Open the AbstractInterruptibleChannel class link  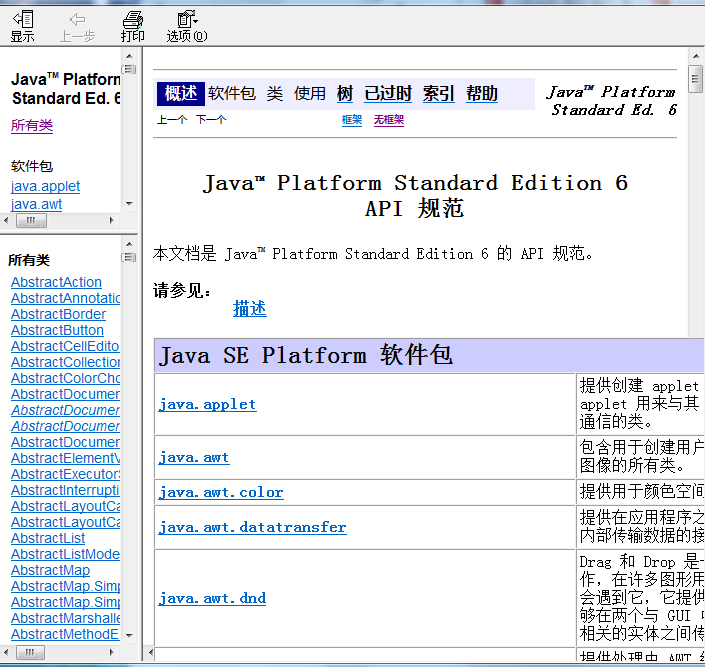pyautogui.click(x=65, y=490)
